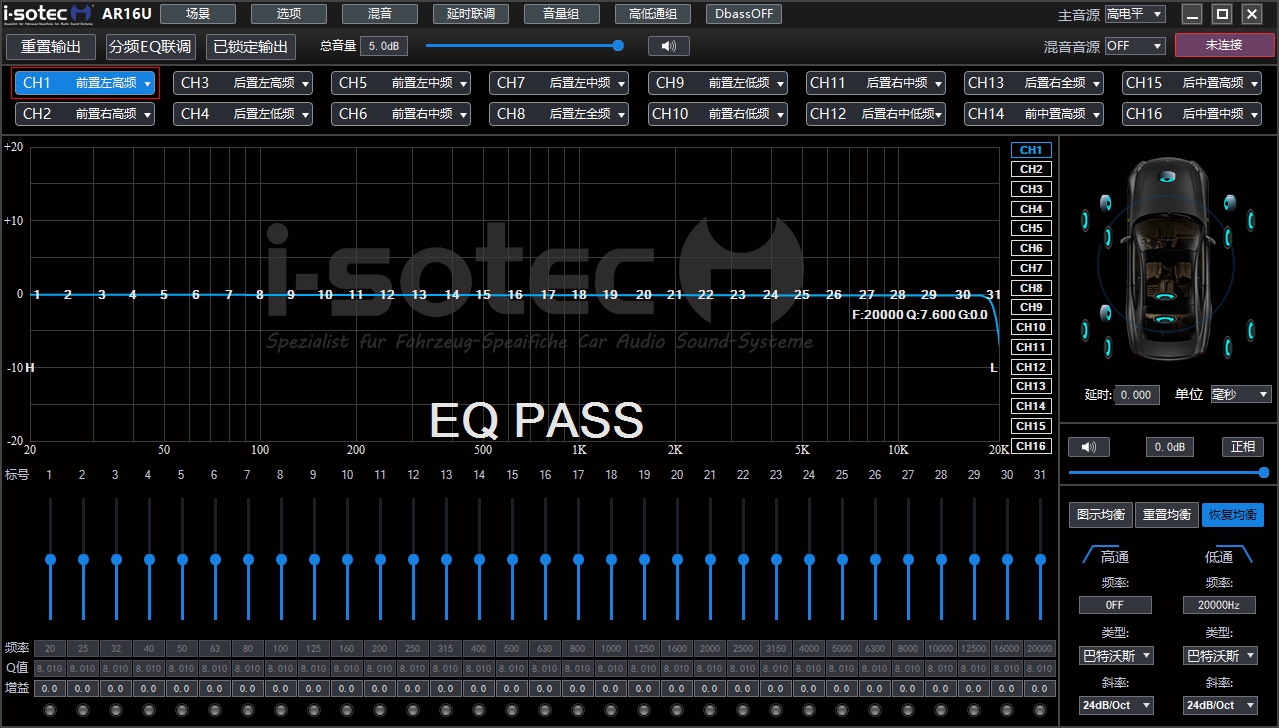The image size is (1279, 728).
Task: Select the front-left top speaker on car diagram
Action: tap(1105, 203)
